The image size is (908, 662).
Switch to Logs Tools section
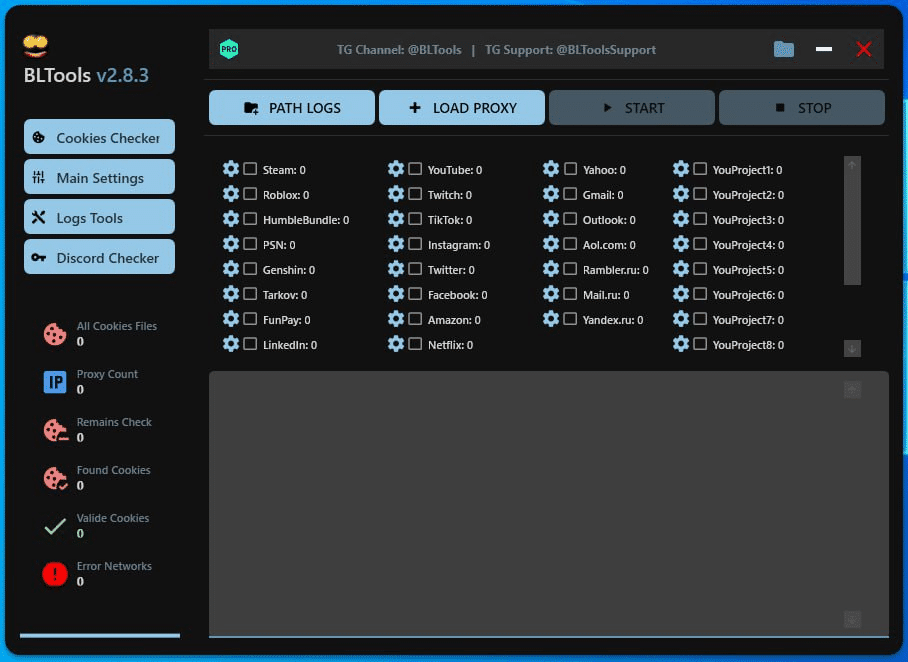point(99,217)
